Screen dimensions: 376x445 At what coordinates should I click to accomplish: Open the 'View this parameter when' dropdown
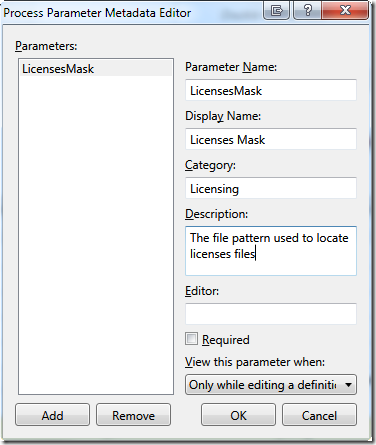click(x=271, y=385)
